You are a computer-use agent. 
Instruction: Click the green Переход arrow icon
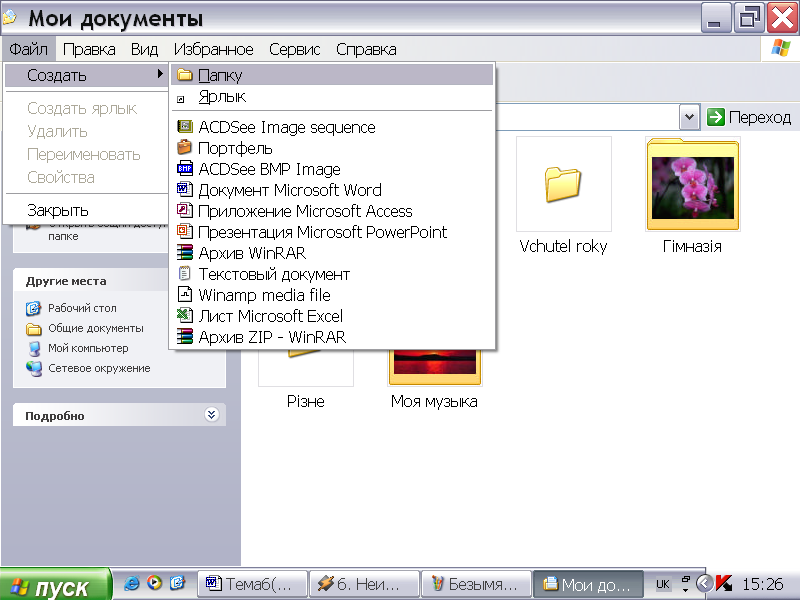716,117
